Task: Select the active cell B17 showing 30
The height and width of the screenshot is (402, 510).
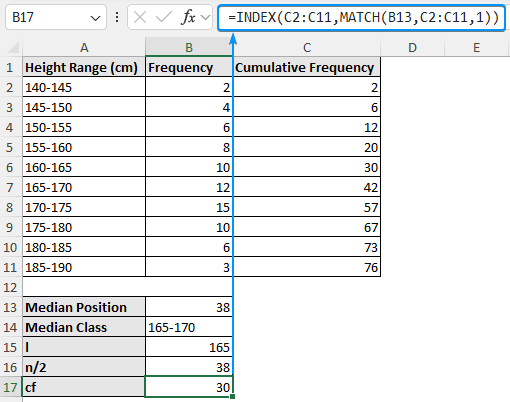Action: 189,387
